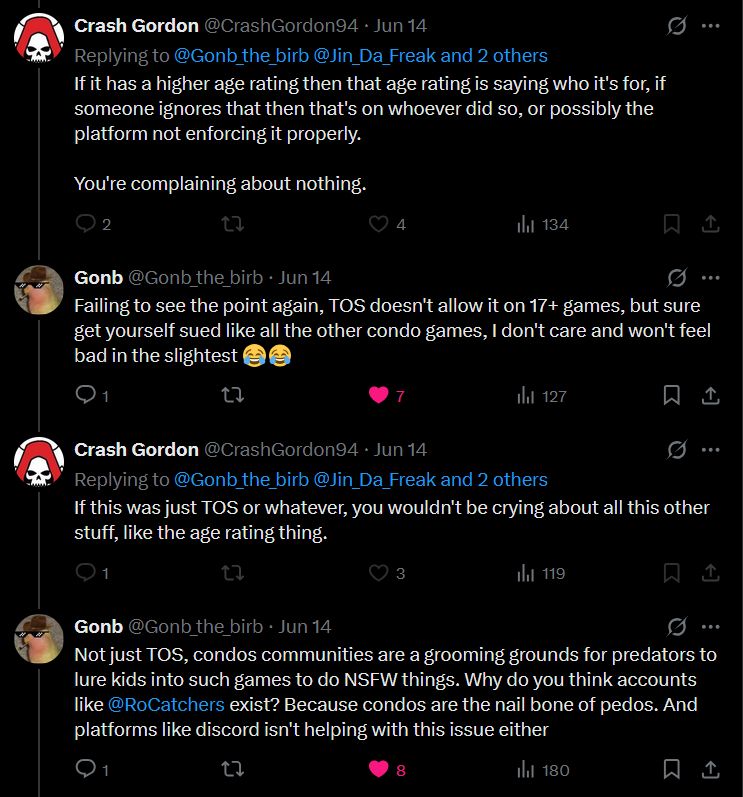Bookmark Gonb's last tweet
Image resolution: width=743 pixels, height=797 pixels.
click(x=672, y=769)
